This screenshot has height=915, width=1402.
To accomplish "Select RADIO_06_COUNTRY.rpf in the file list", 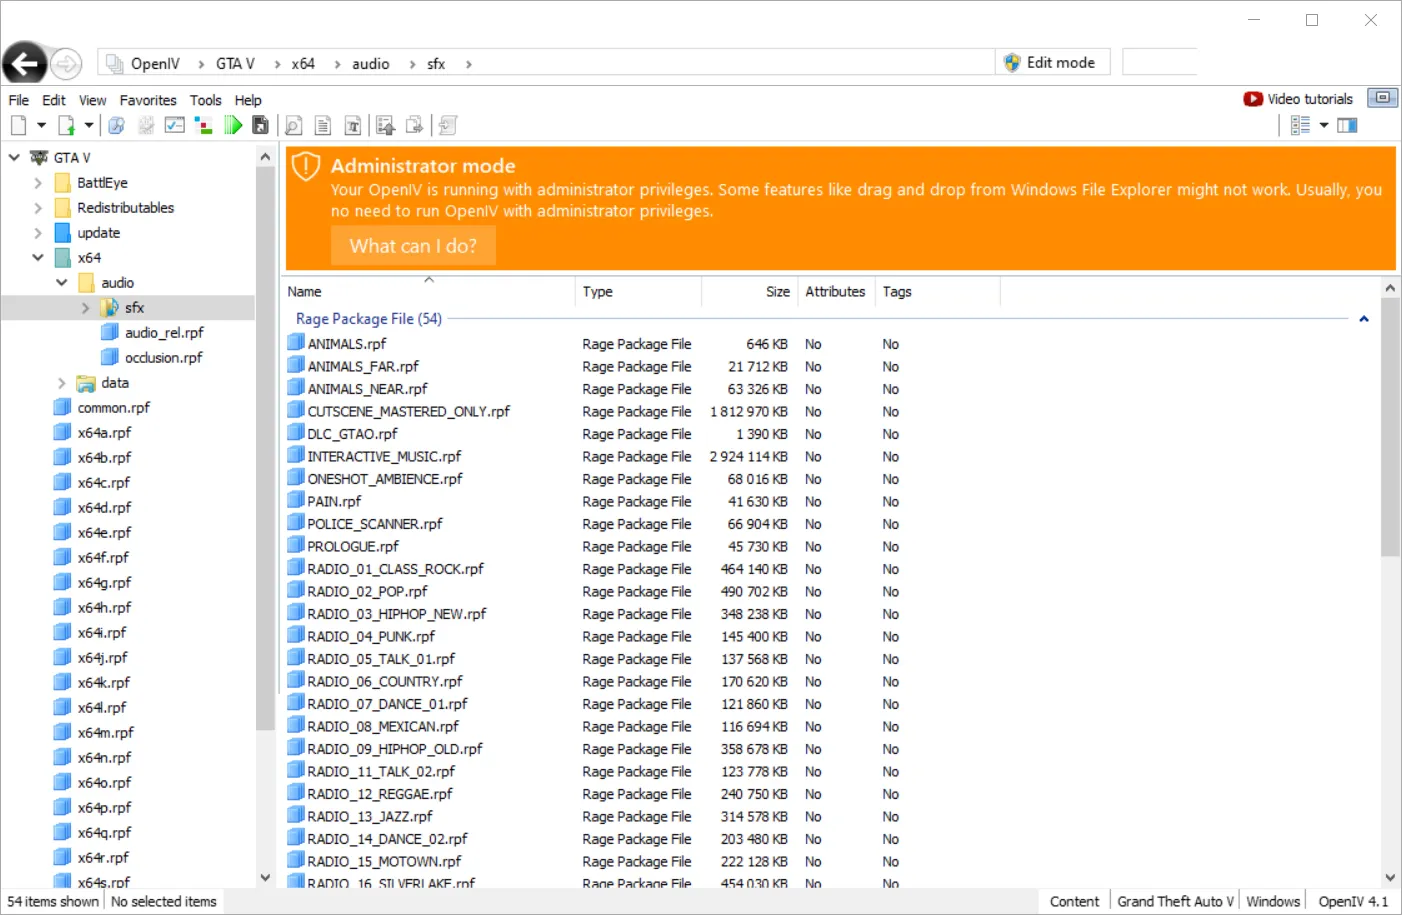I will pos(385,682).
